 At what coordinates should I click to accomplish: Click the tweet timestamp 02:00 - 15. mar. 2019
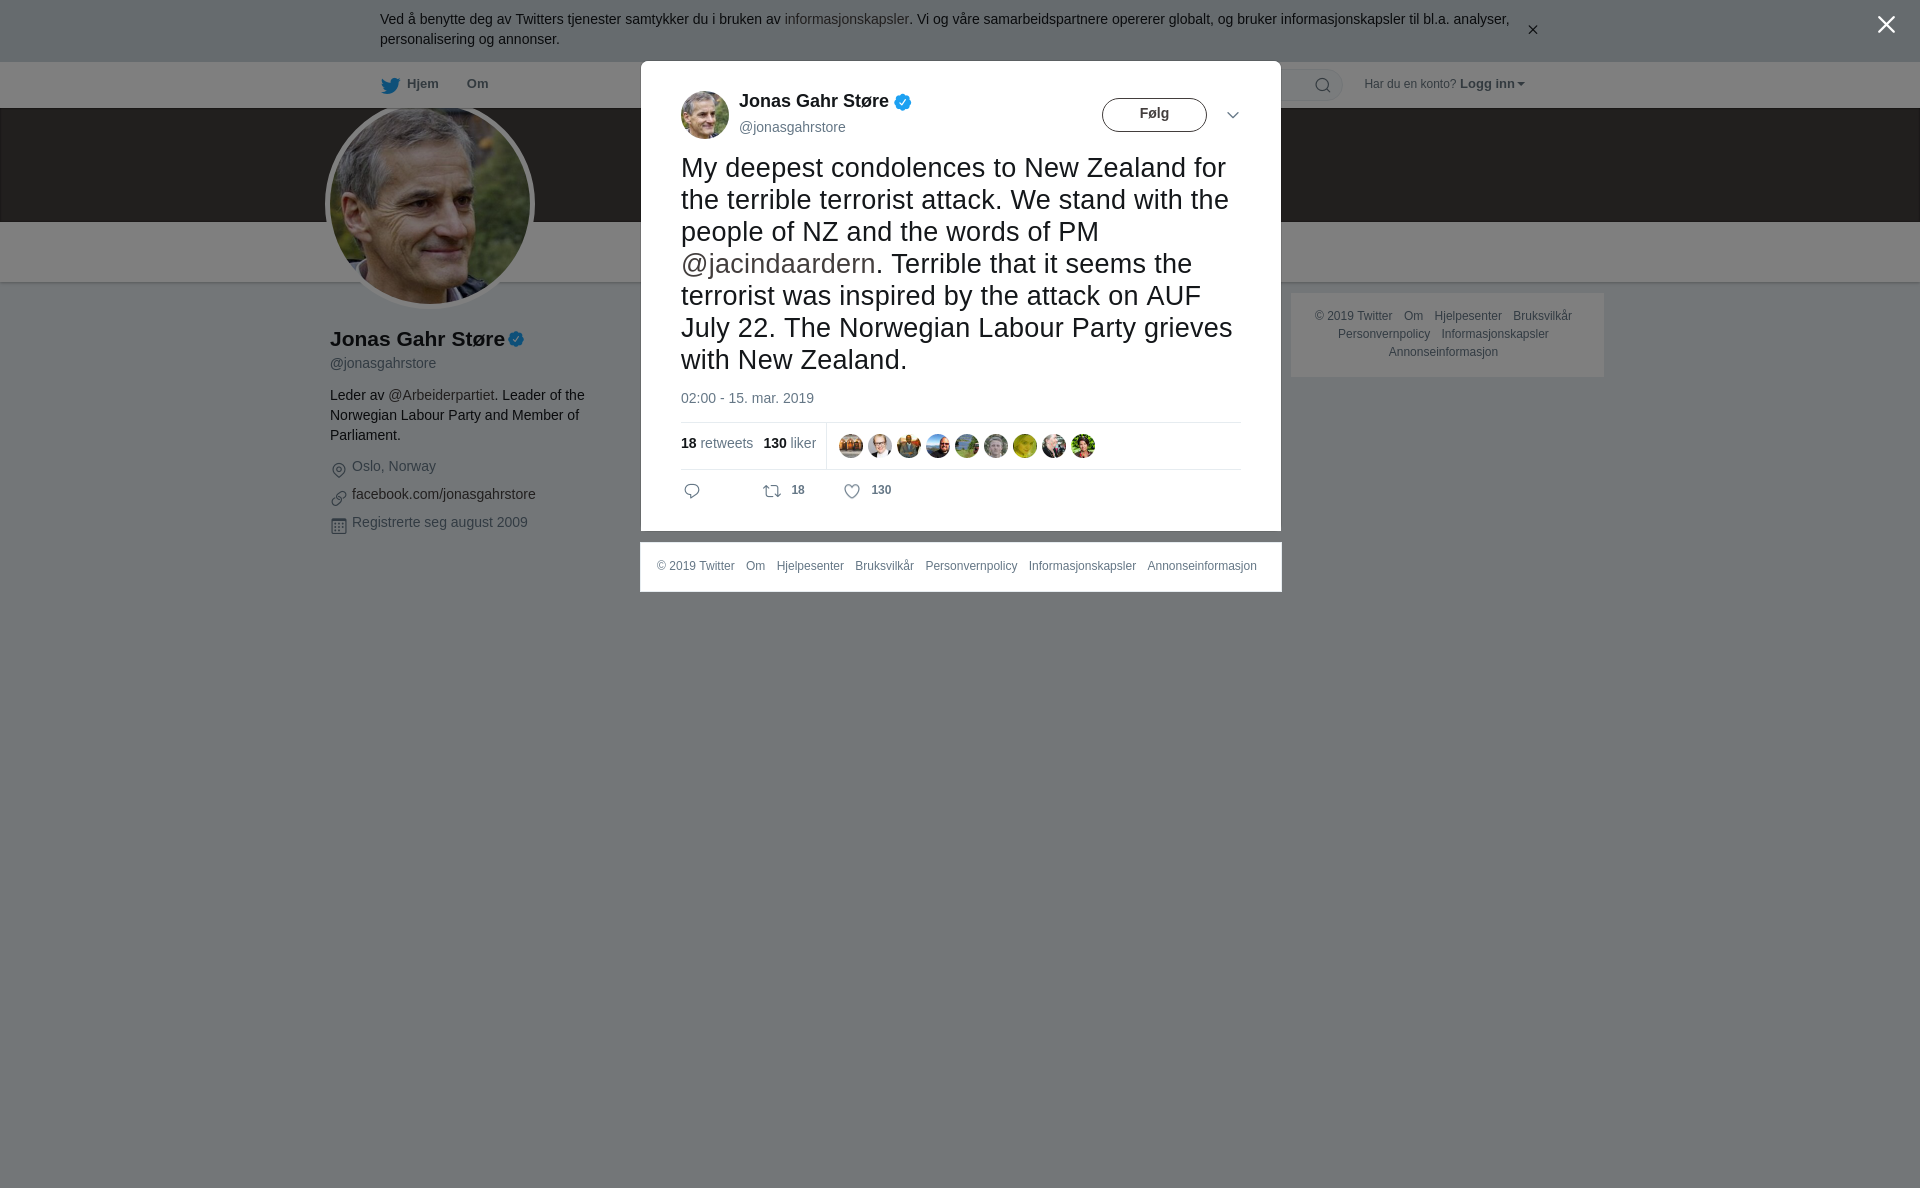point(747,398)
